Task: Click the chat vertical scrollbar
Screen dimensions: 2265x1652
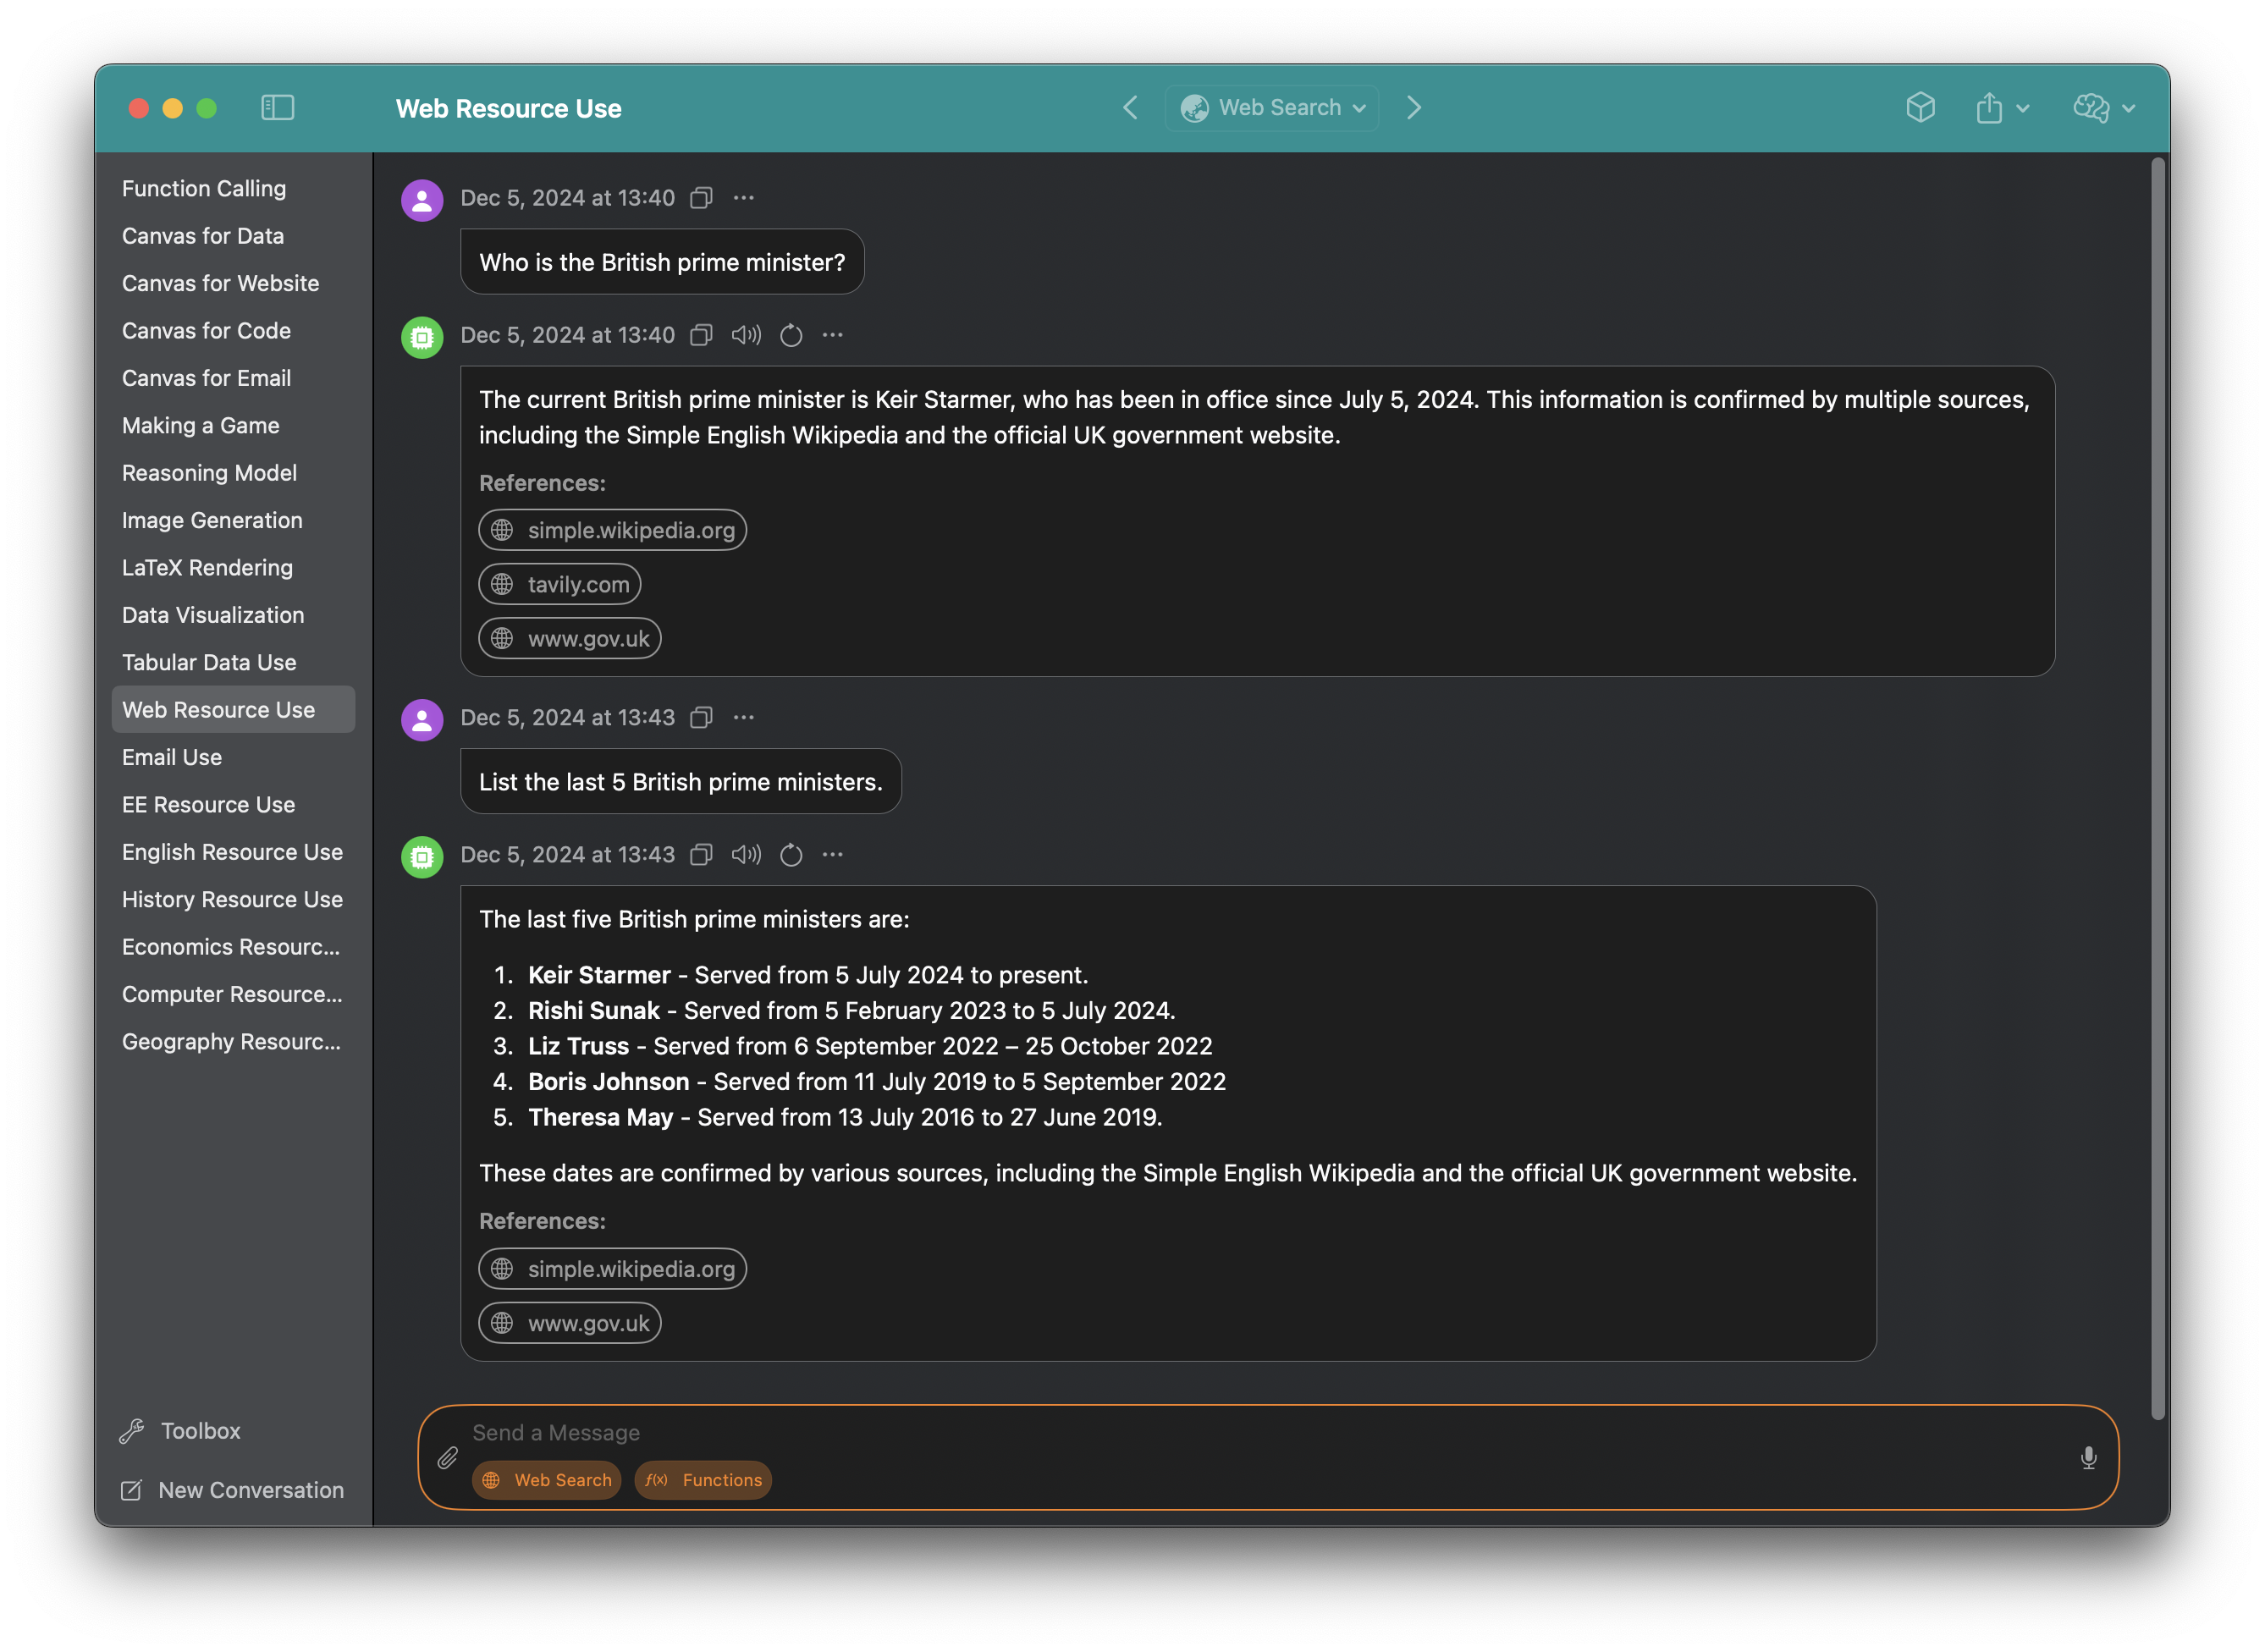Action: pyautogui.click(x=2157, y=787)
